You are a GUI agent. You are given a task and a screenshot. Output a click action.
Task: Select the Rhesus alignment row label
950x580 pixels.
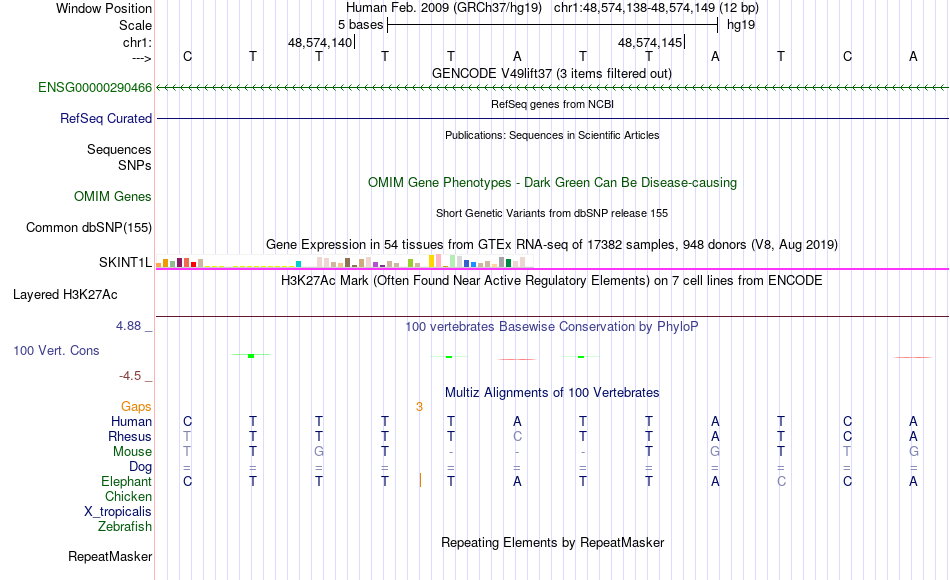click(130, 437)
